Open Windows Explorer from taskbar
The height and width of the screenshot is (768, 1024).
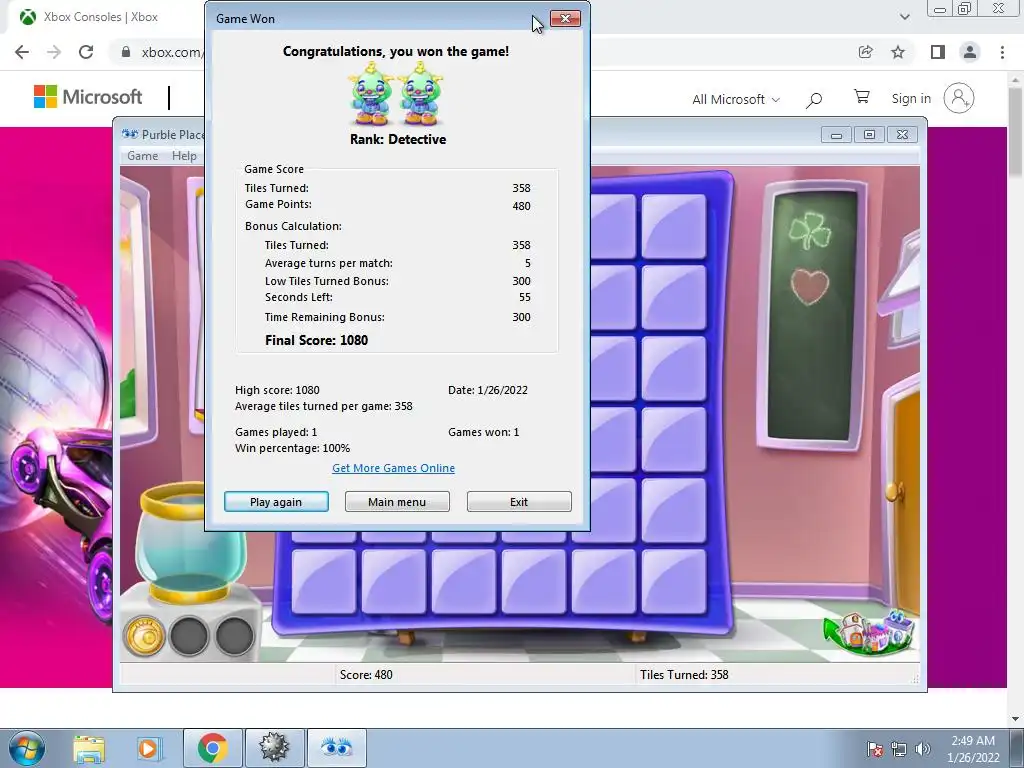[89, 748]
